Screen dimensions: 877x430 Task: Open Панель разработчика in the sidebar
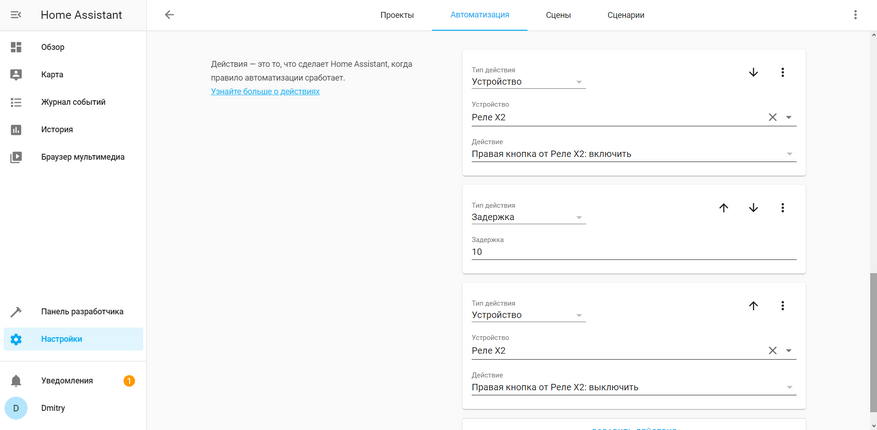point(73,311)
